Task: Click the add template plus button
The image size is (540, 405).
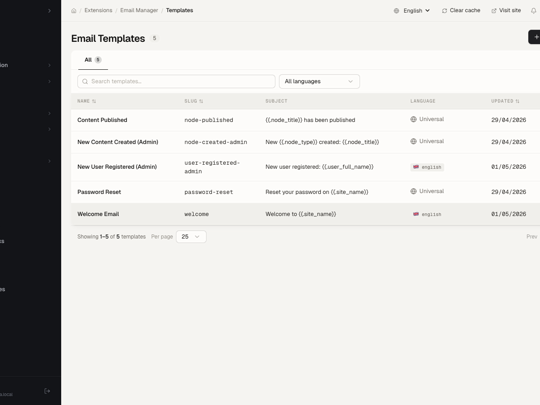Action: coord(535,37)
